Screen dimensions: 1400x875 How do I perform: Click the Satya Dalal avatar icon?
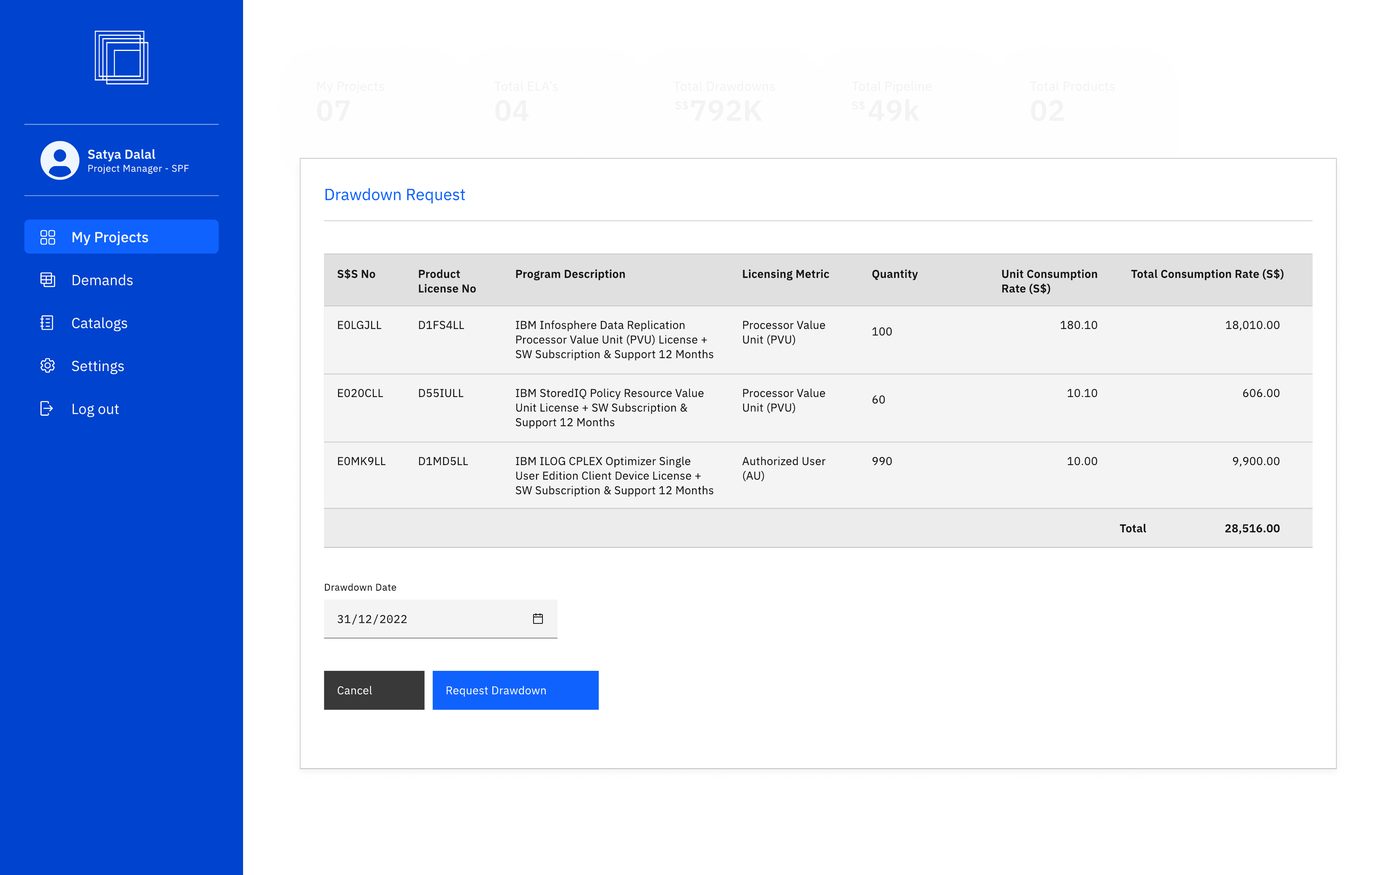pyautogui.click(x=60, y=160)
